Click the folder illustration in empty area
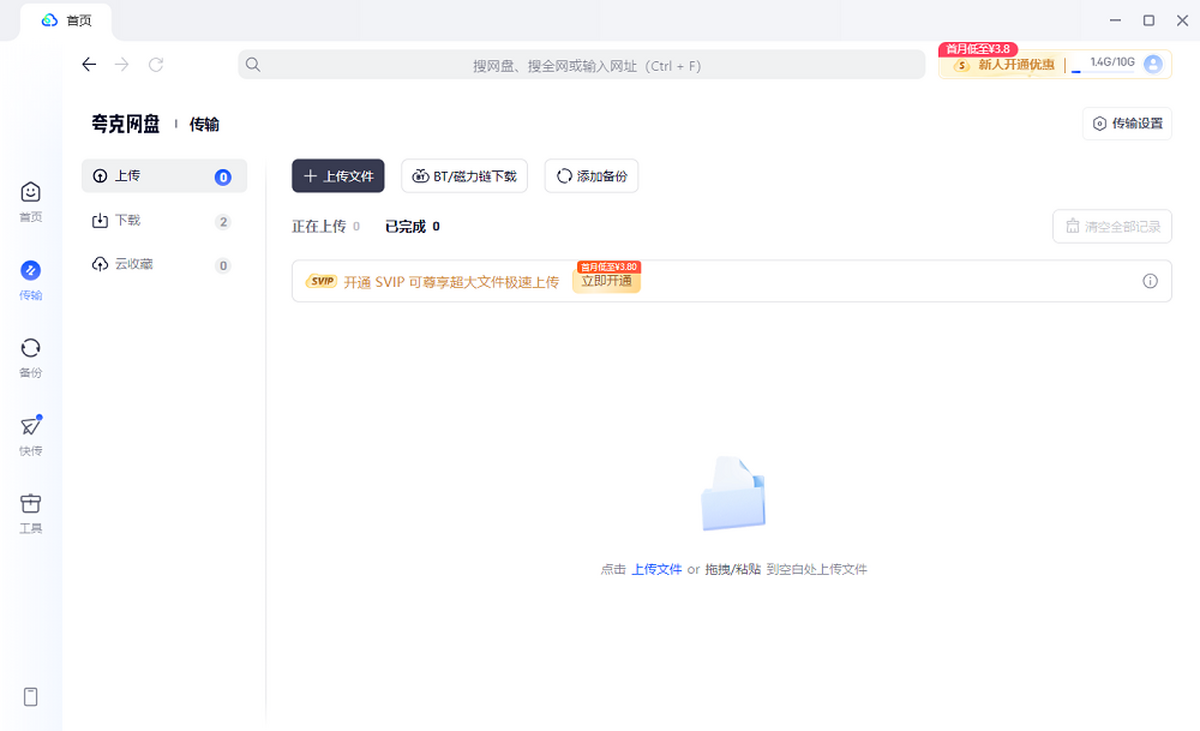1200x731 pixels. [x=734, y=494]
